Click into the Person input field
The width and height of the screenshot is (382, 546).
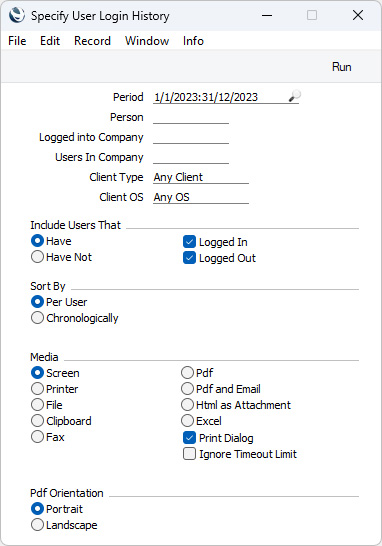click(191, 117)
